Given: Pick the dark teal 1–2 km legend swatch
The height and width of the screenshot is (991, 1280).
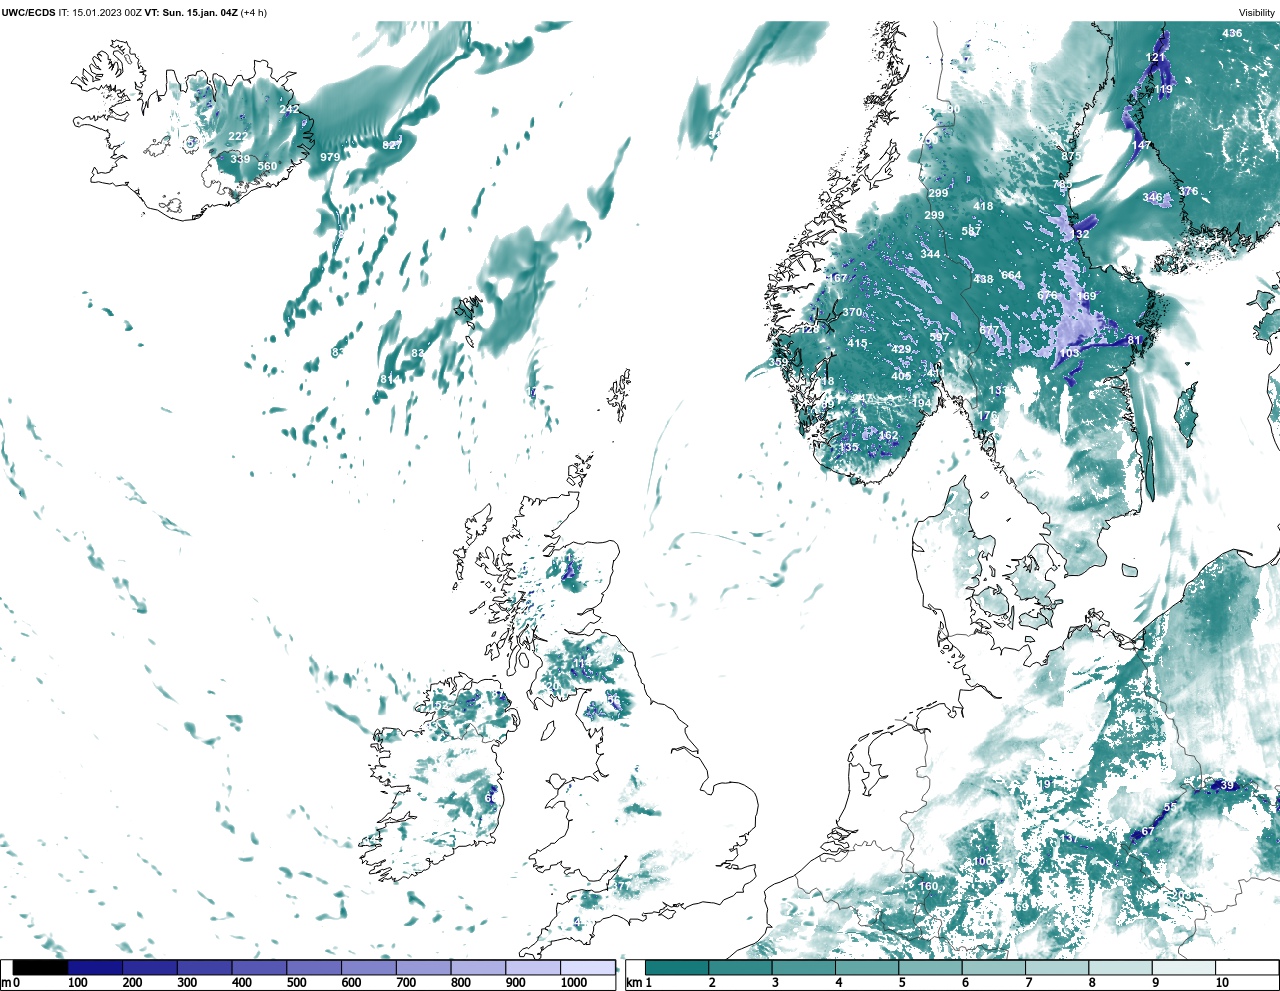Looking at the screenshot, I should 677,968.
